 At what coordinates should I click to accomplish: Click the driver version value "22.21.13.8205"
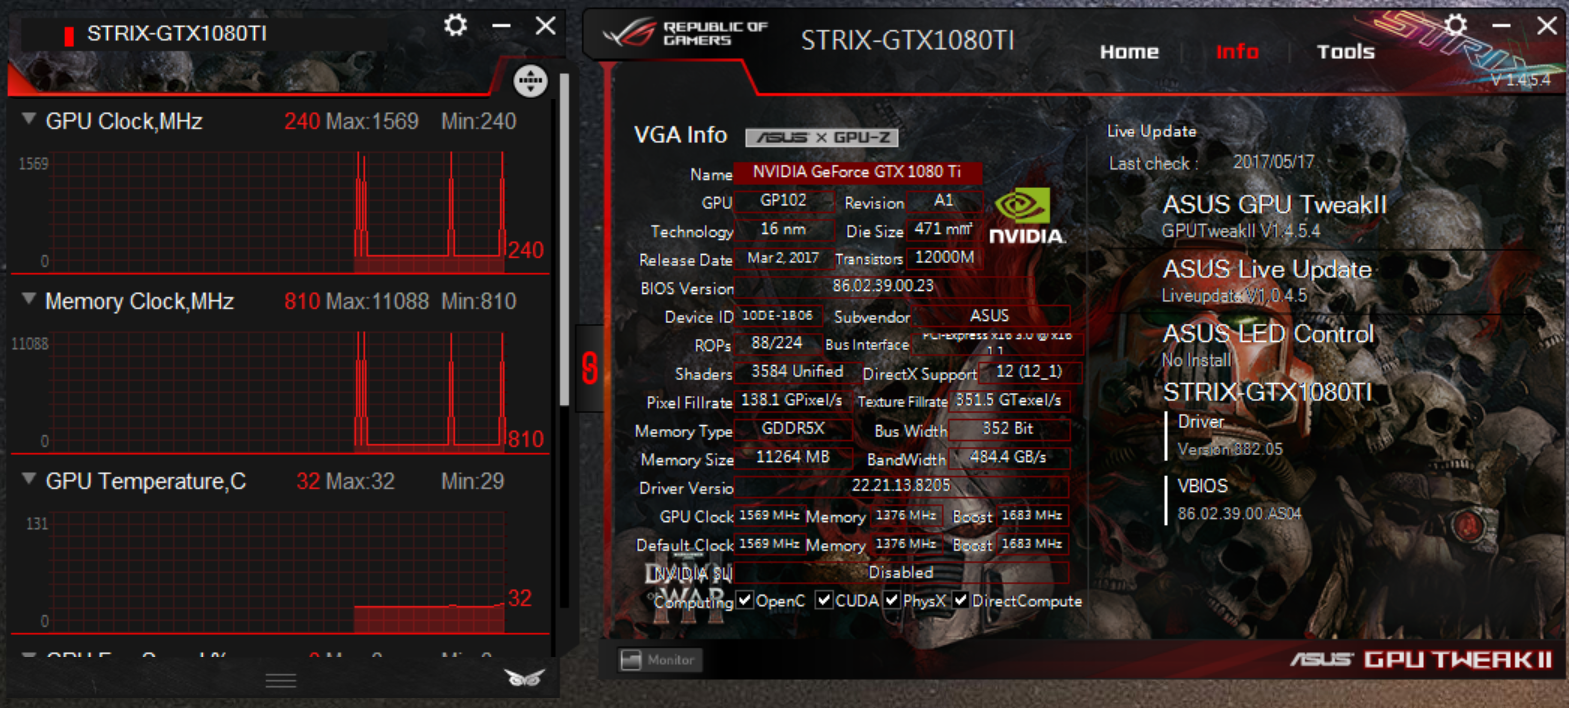(901, 486)
